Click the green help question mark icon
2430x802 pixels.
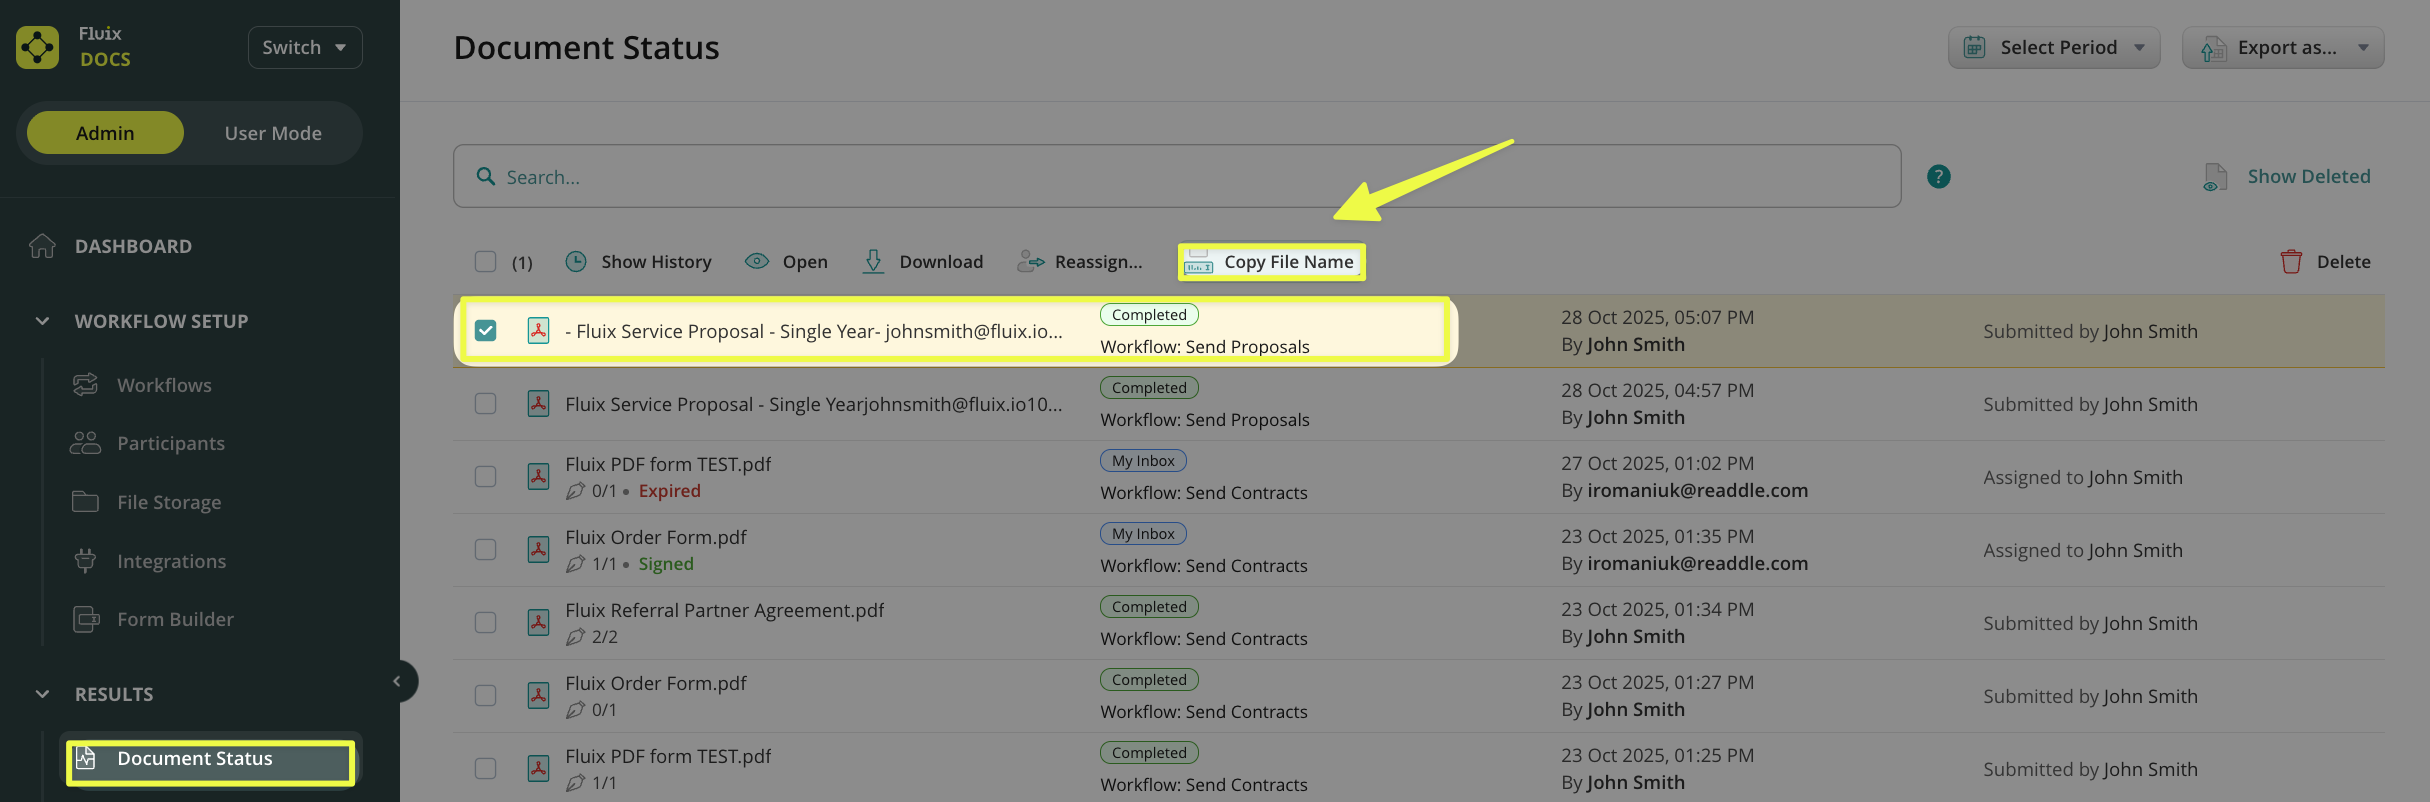(x=1938, y=177)
